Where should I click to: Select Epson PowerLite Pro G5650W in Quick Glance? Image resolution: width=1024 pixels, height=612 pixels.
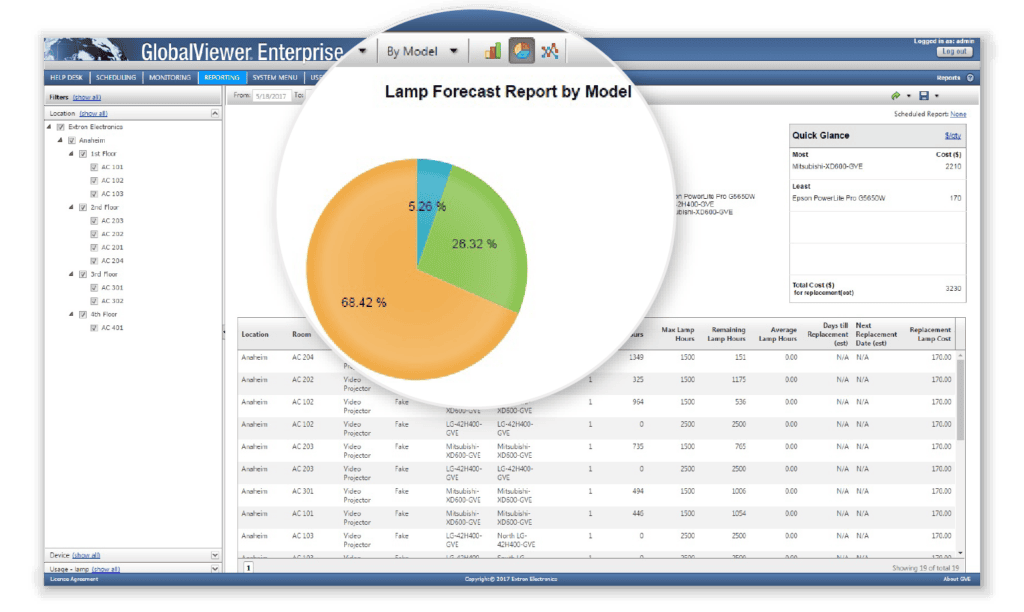point(839,198)
